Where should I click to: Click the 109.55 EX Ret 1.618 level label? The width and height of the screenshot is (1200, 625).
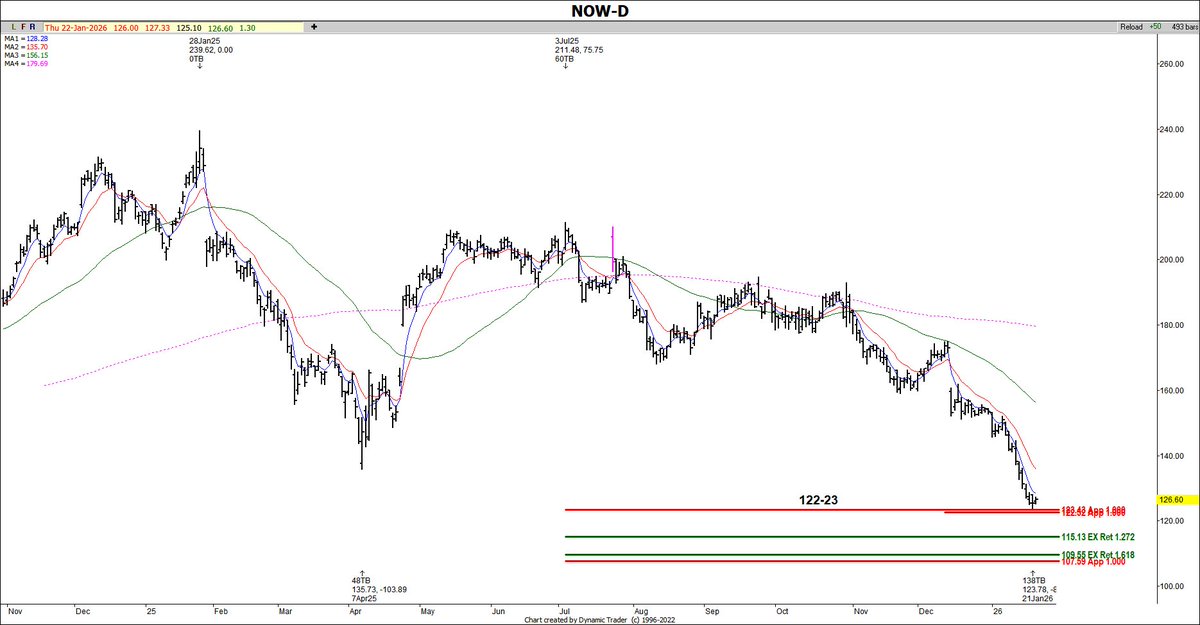(x=1097, y=554)
